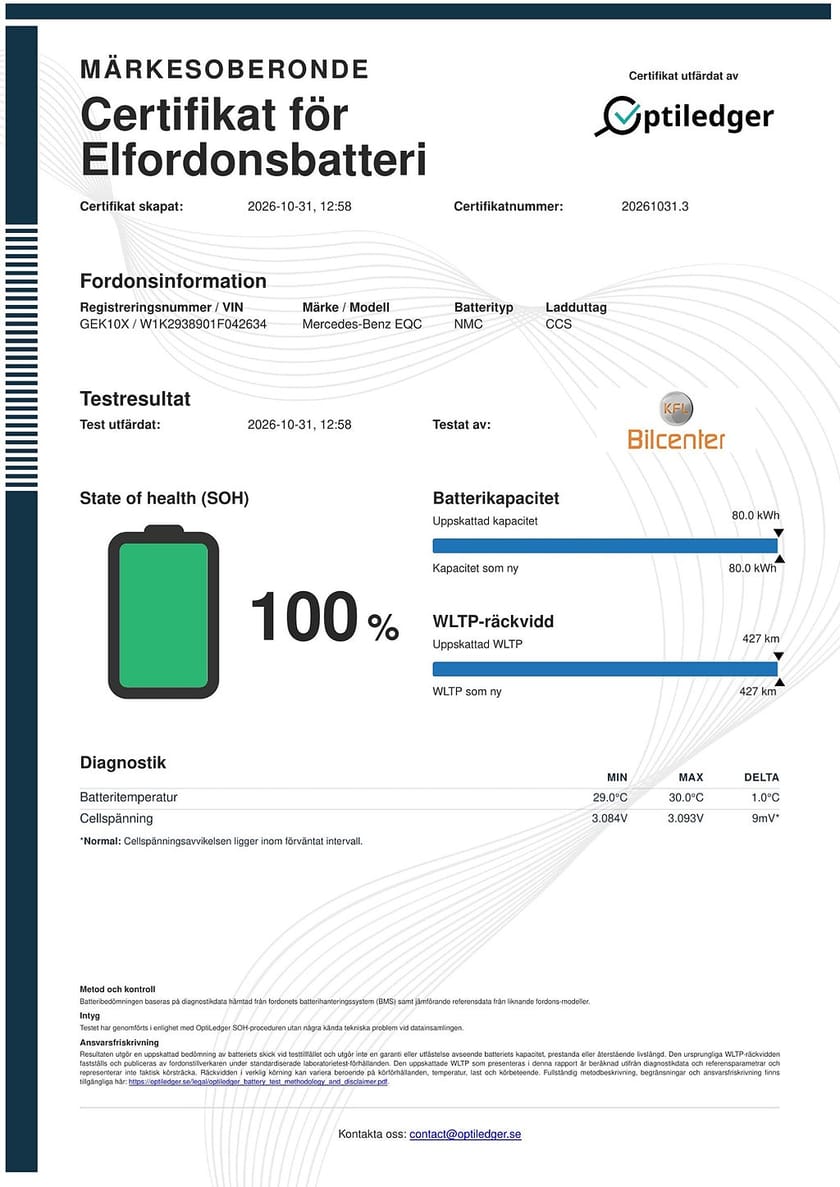The width and height of the screenshot is (840, 1187).
Task: Click the down marker above the Uppskattad WLTP bar
Action: 779,656
